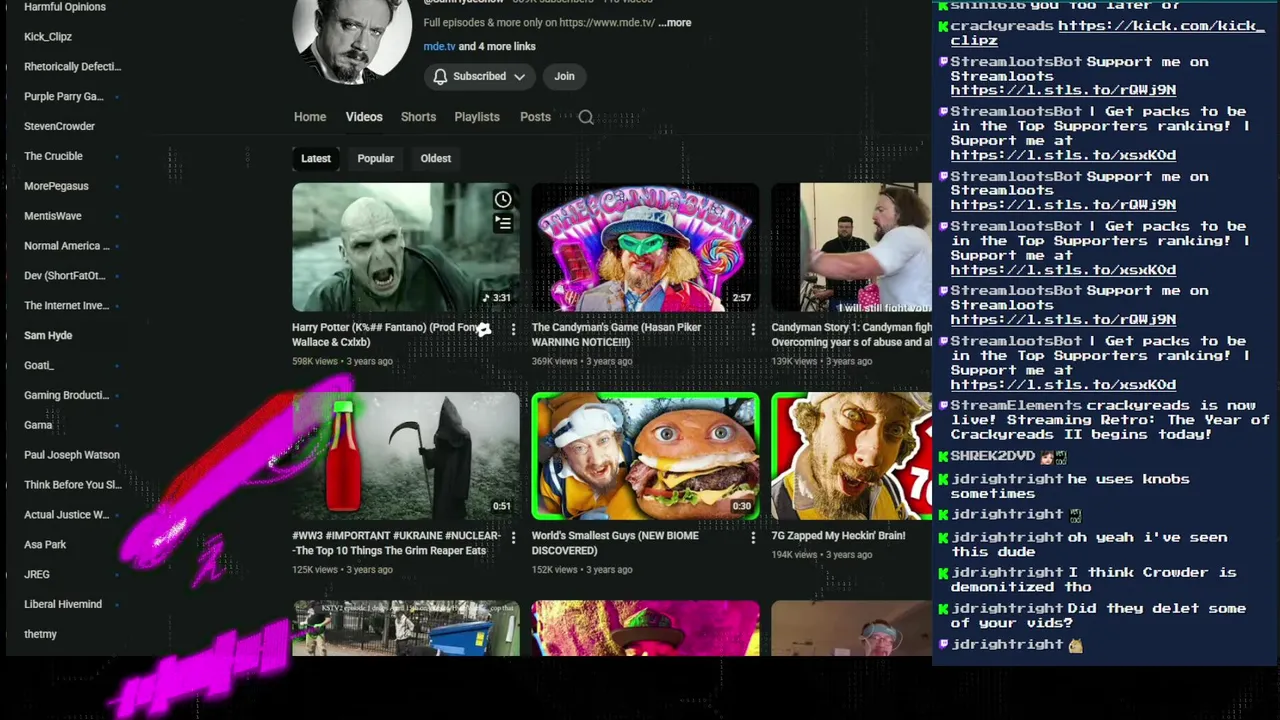
Task: Click Watch Later clock icon on Harry Potter thumbnail
Action: click(x=503, y=200)
